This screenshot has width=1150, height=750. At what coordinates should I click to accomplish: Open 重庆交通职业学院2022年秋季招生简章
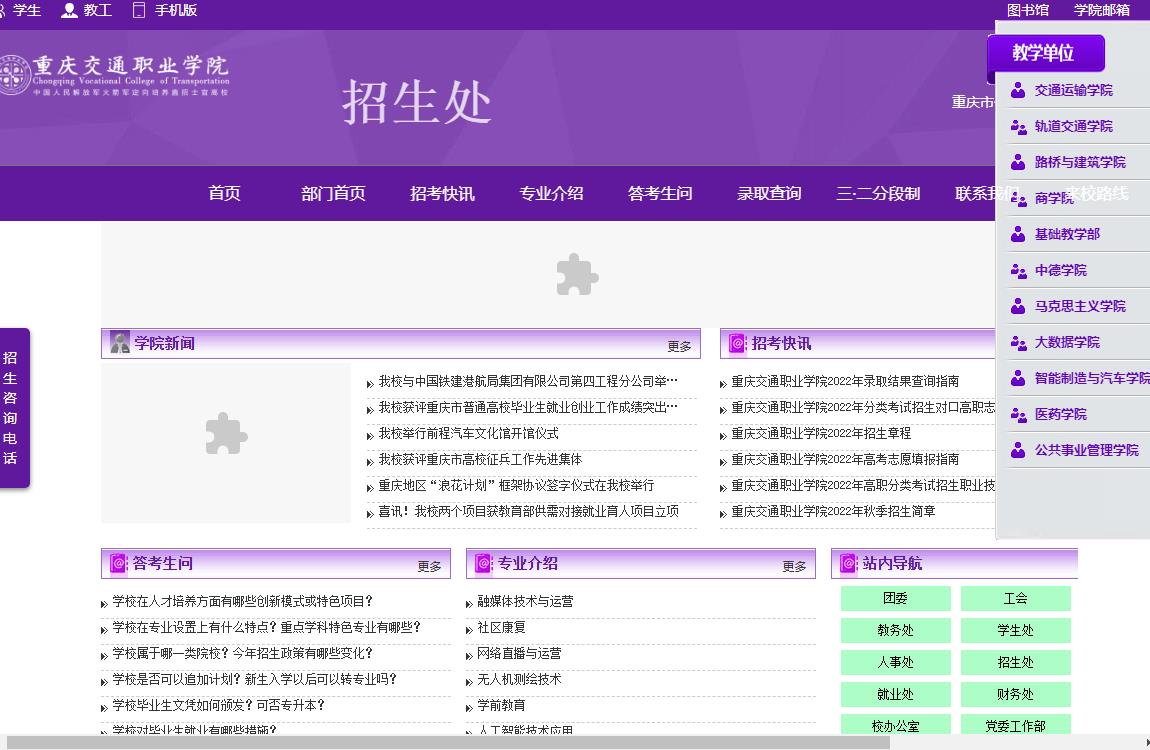[x=833, y=512]
